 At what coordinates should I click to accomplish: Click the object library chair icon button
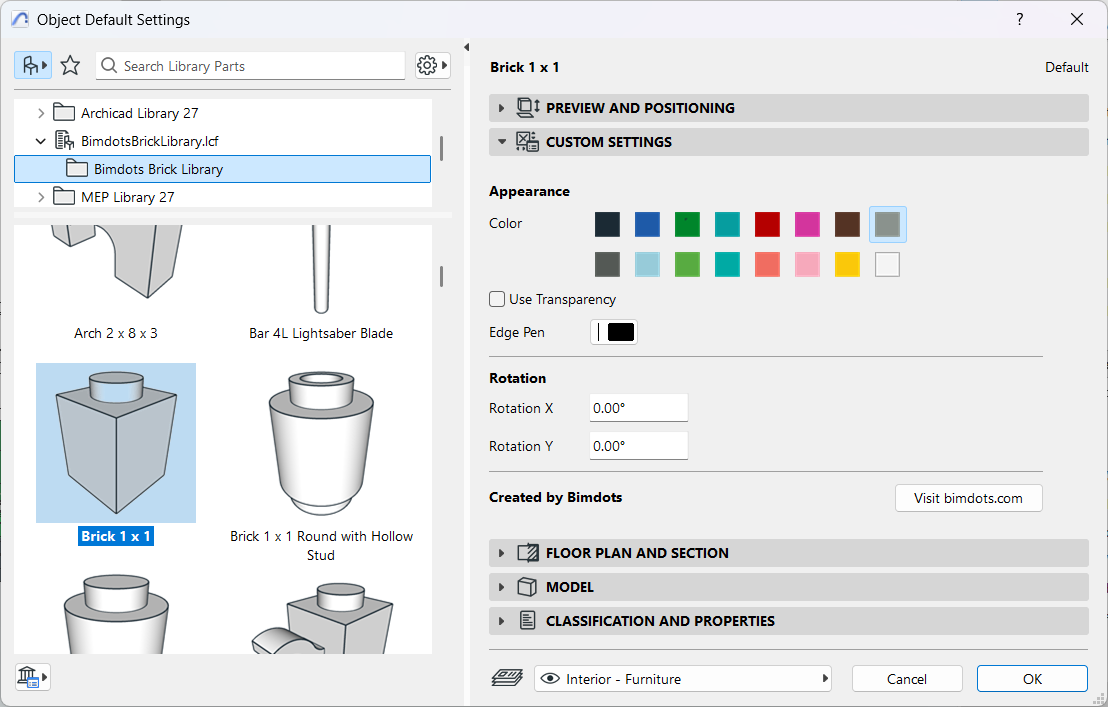pyautogui.click(x=32, y=66)
